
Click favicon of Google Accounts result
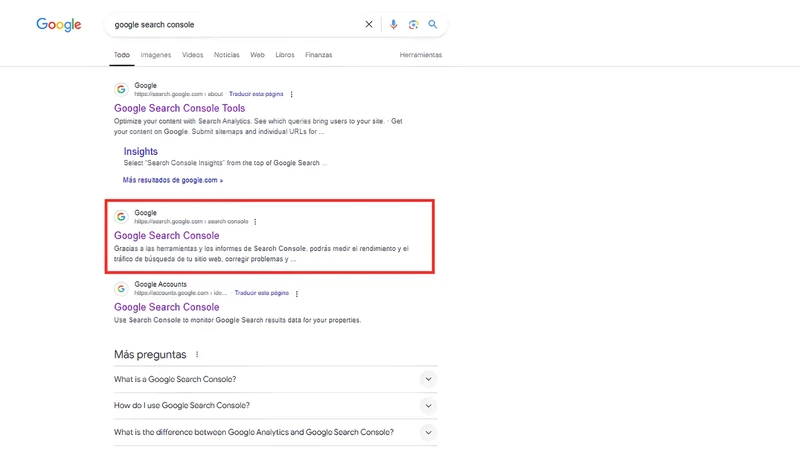(x=121, y=289)
